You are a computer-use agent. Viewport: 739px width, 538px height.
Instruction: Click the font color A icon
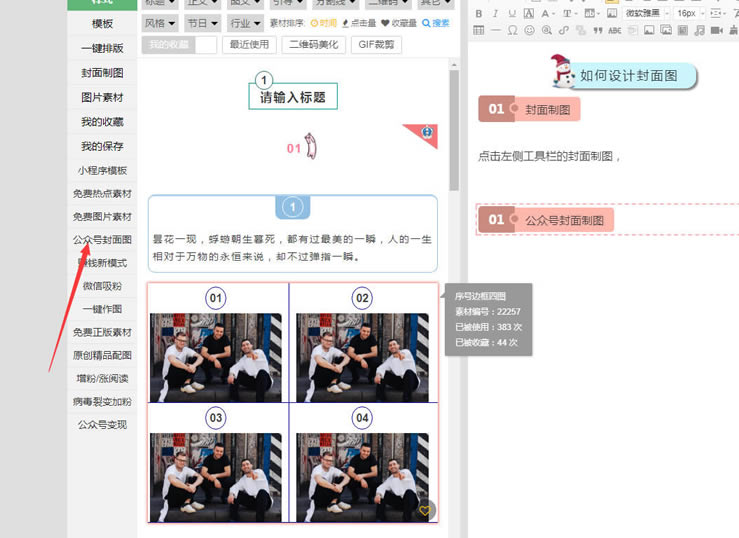click(545, 14)
